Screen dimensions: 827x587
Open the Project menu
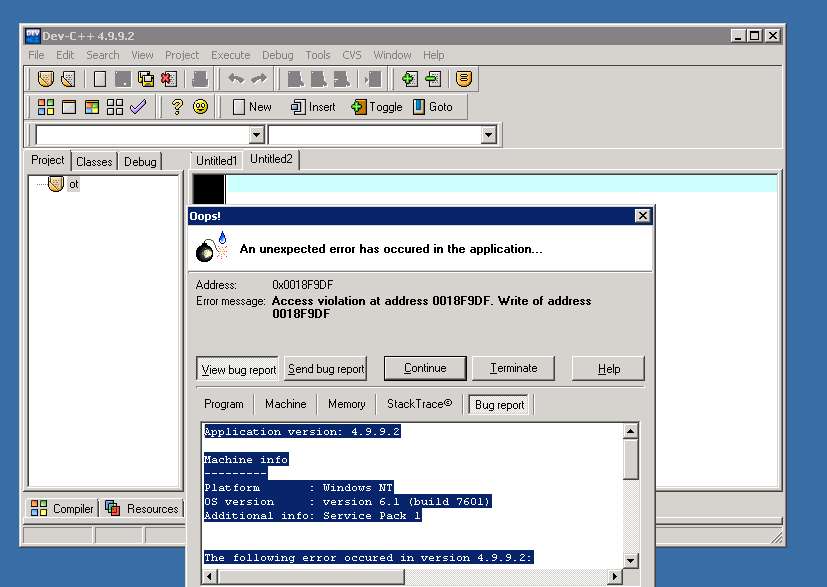[x=182, y=55]
